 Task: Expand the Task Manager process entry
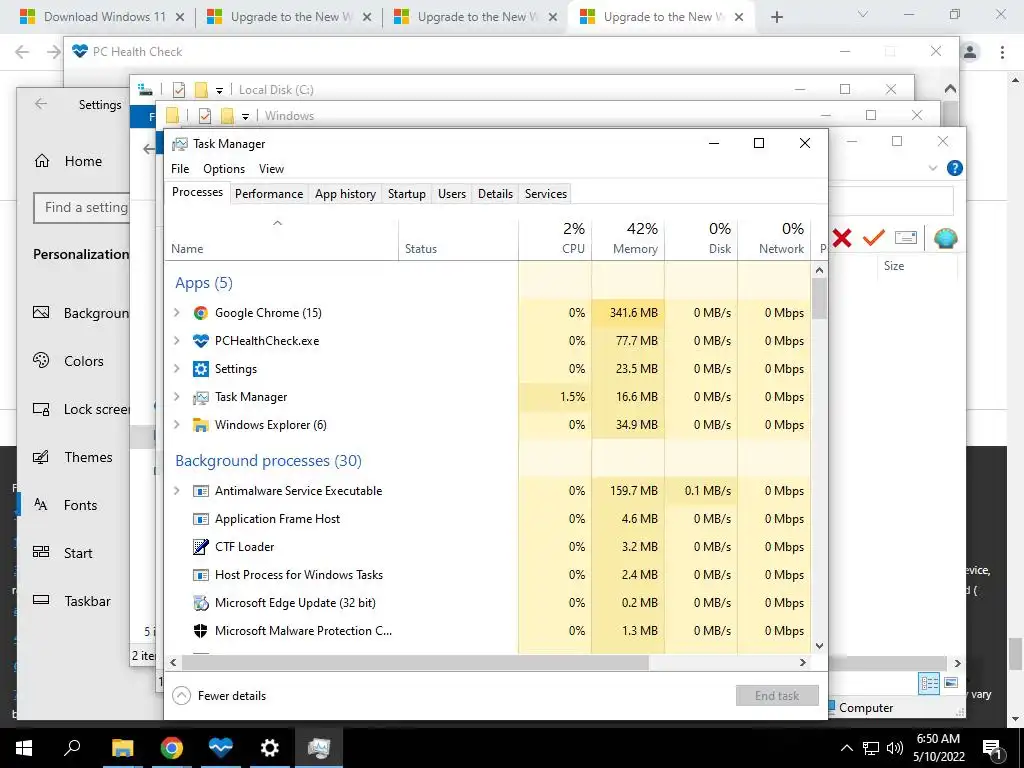pos(176,397)
